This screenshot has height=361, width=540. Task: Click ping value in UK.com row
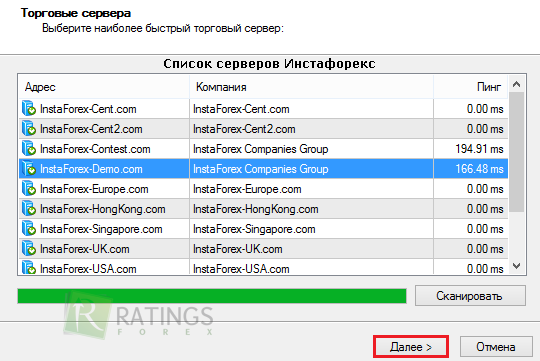pyautogui.click(x=485, y=249)
